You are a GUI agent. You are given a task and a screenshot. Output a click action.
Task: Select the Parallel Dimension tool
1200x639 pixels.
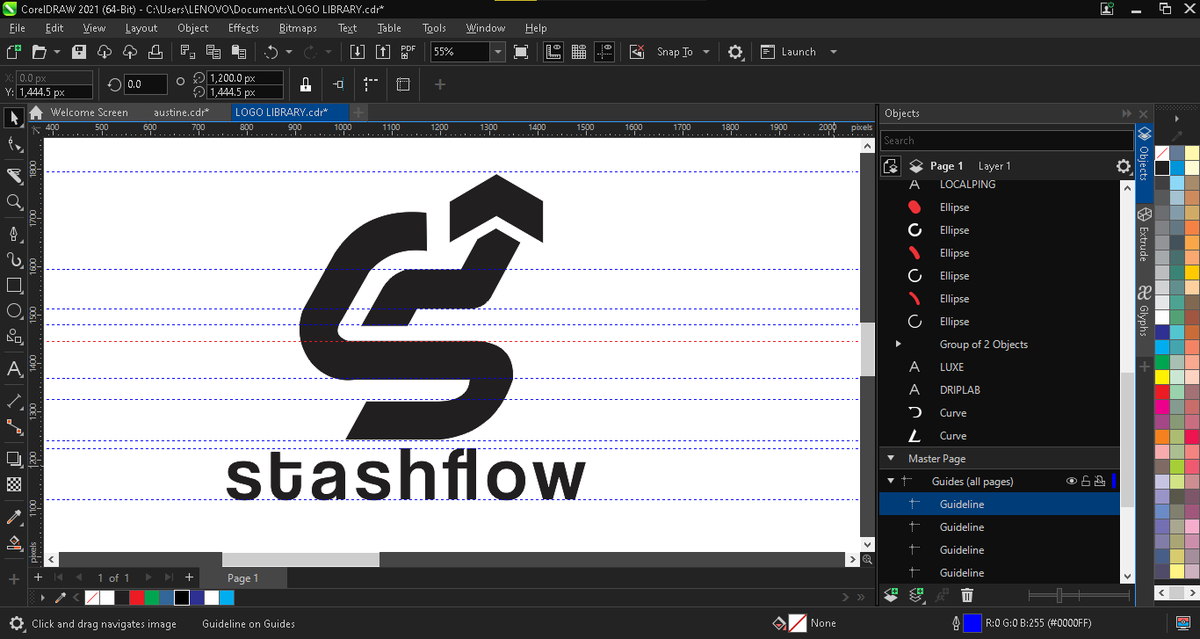click(14, 400)
